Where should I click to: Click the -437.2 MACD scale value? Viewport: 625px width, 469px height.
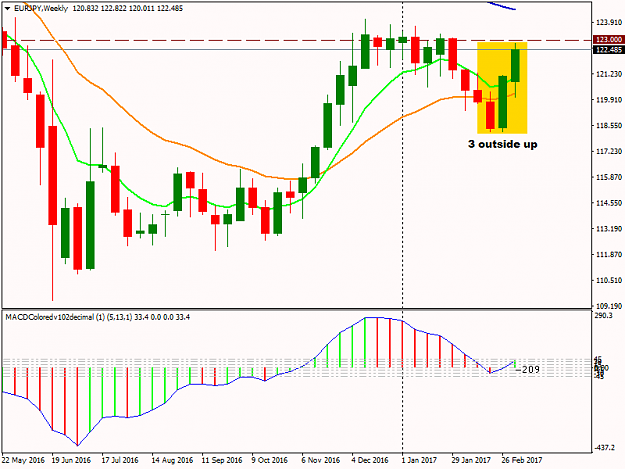click(x=605, y=448)
